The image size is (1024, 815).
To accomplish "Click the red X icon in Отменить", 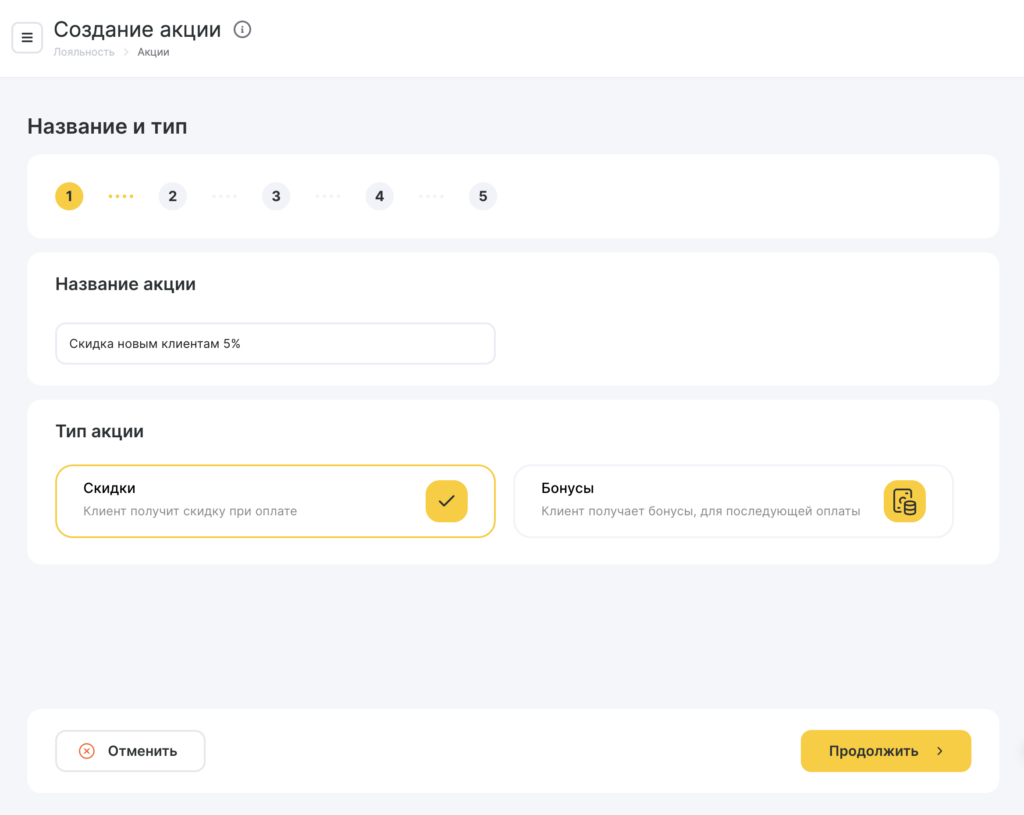I will point(87,751).
